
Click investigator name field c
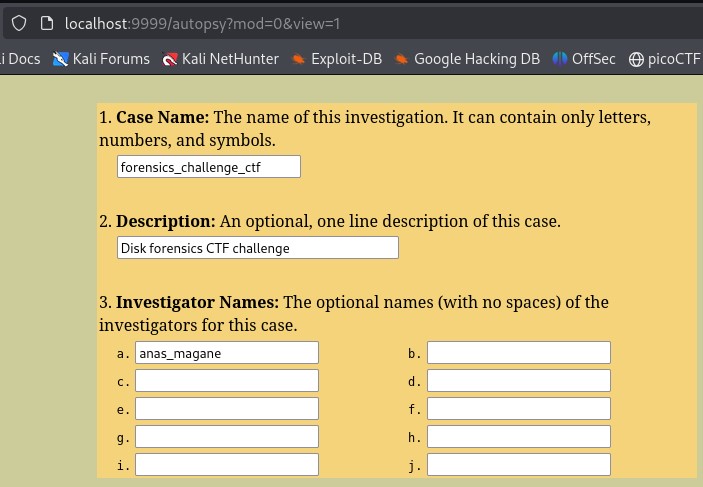[227, 381]
